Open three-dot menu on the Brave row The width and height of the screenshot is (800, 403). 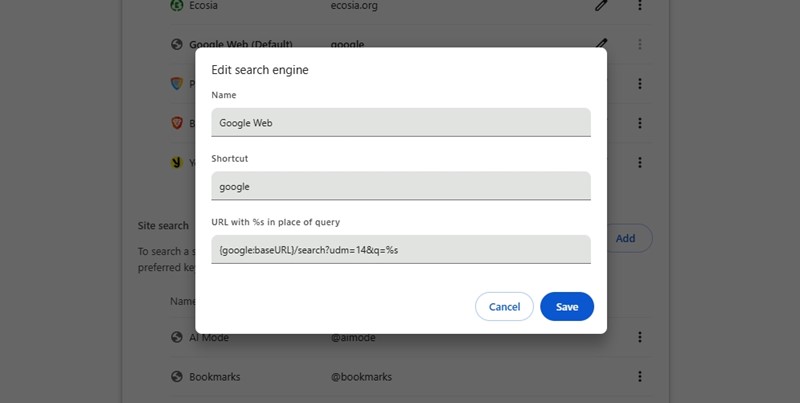point(640,123)
